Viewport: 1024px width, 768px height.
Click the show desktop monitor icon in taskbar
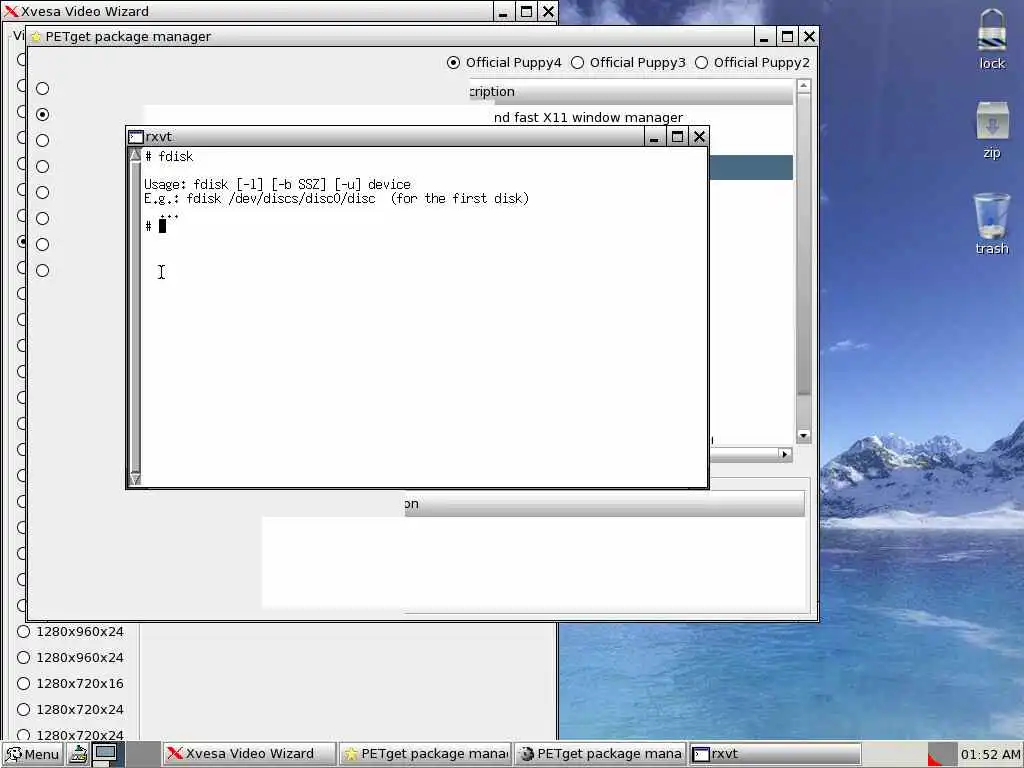tap(104, 754)
